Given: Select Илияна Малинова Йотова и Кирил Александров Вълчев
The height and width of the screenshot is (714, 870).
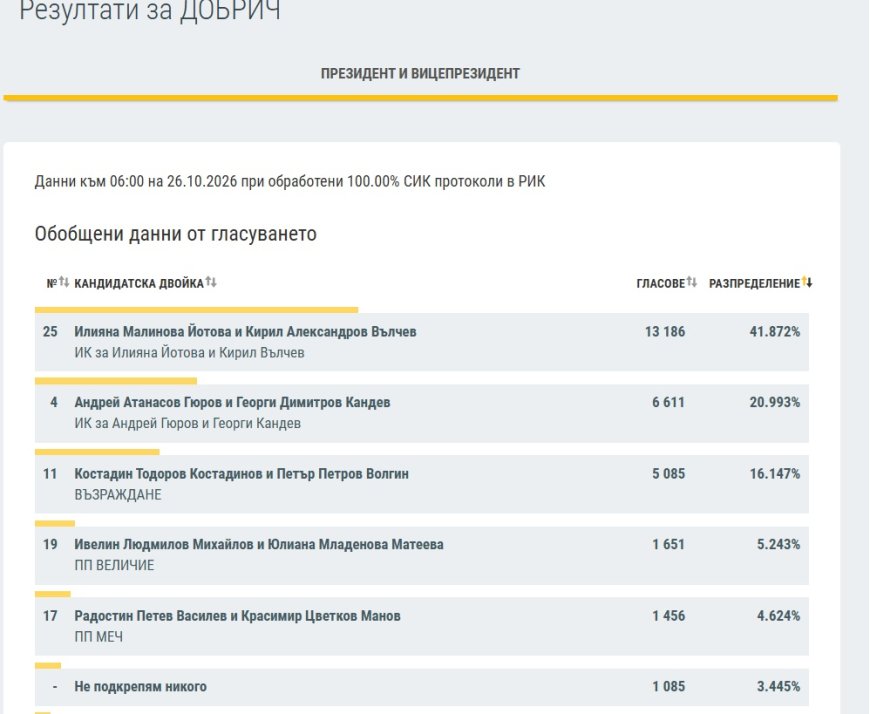Looking at the screenshot, I should [x=245, y=332].
